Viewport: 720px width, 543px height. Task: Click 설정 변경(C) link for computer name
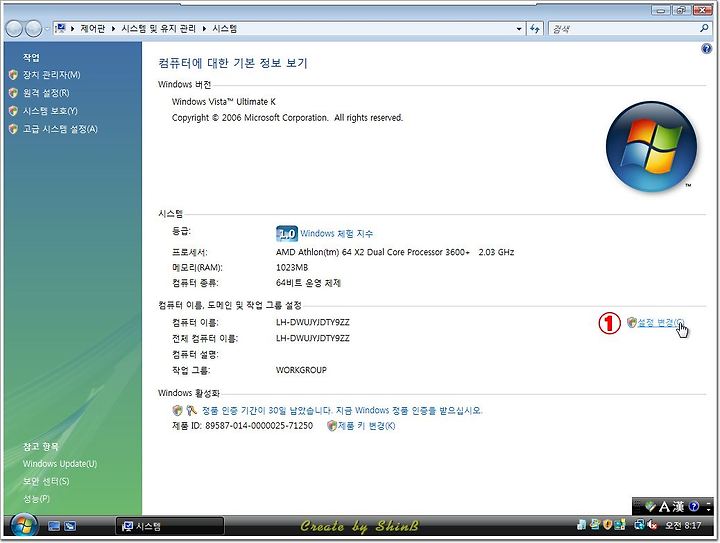point(661,323)
